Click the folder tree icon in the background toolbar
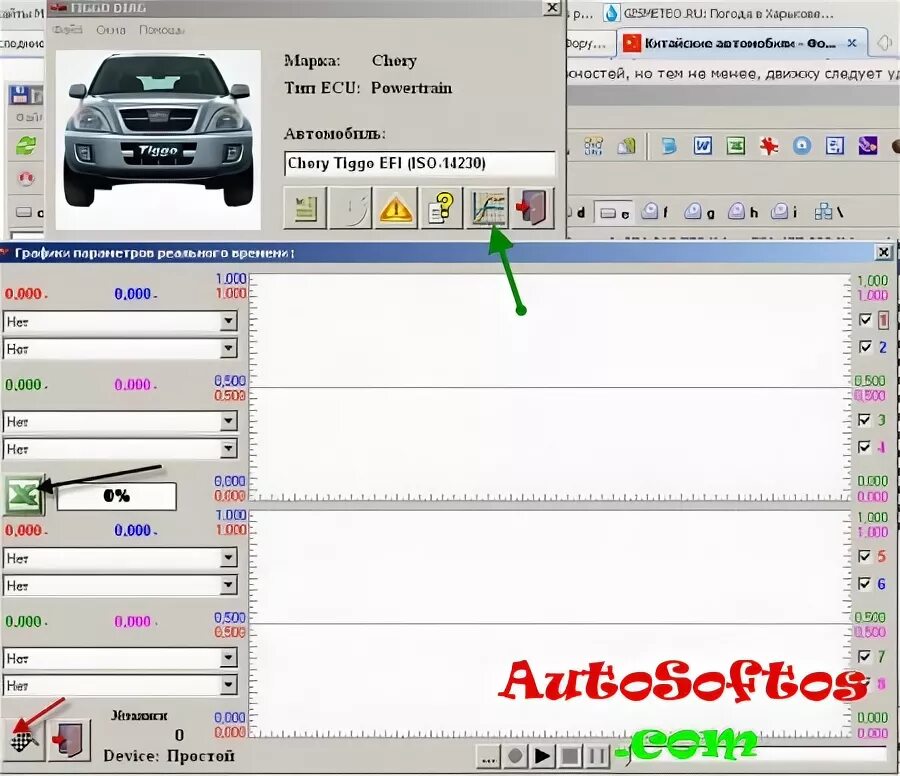The width and height of the screenshot is (900, 776). point(593,146)
